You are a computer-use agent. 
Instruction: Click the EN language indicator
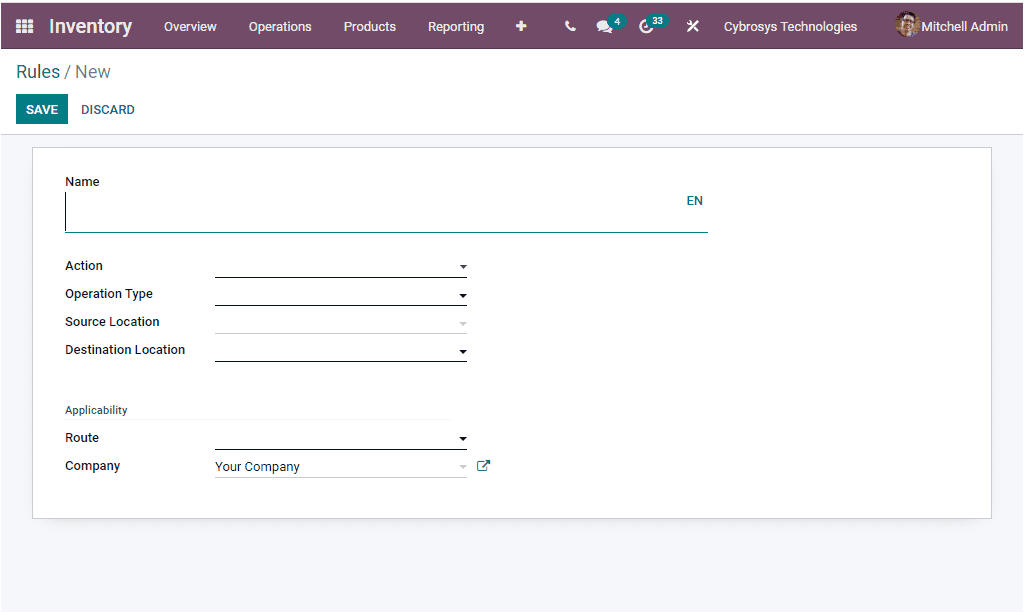(x=694, y=200)
